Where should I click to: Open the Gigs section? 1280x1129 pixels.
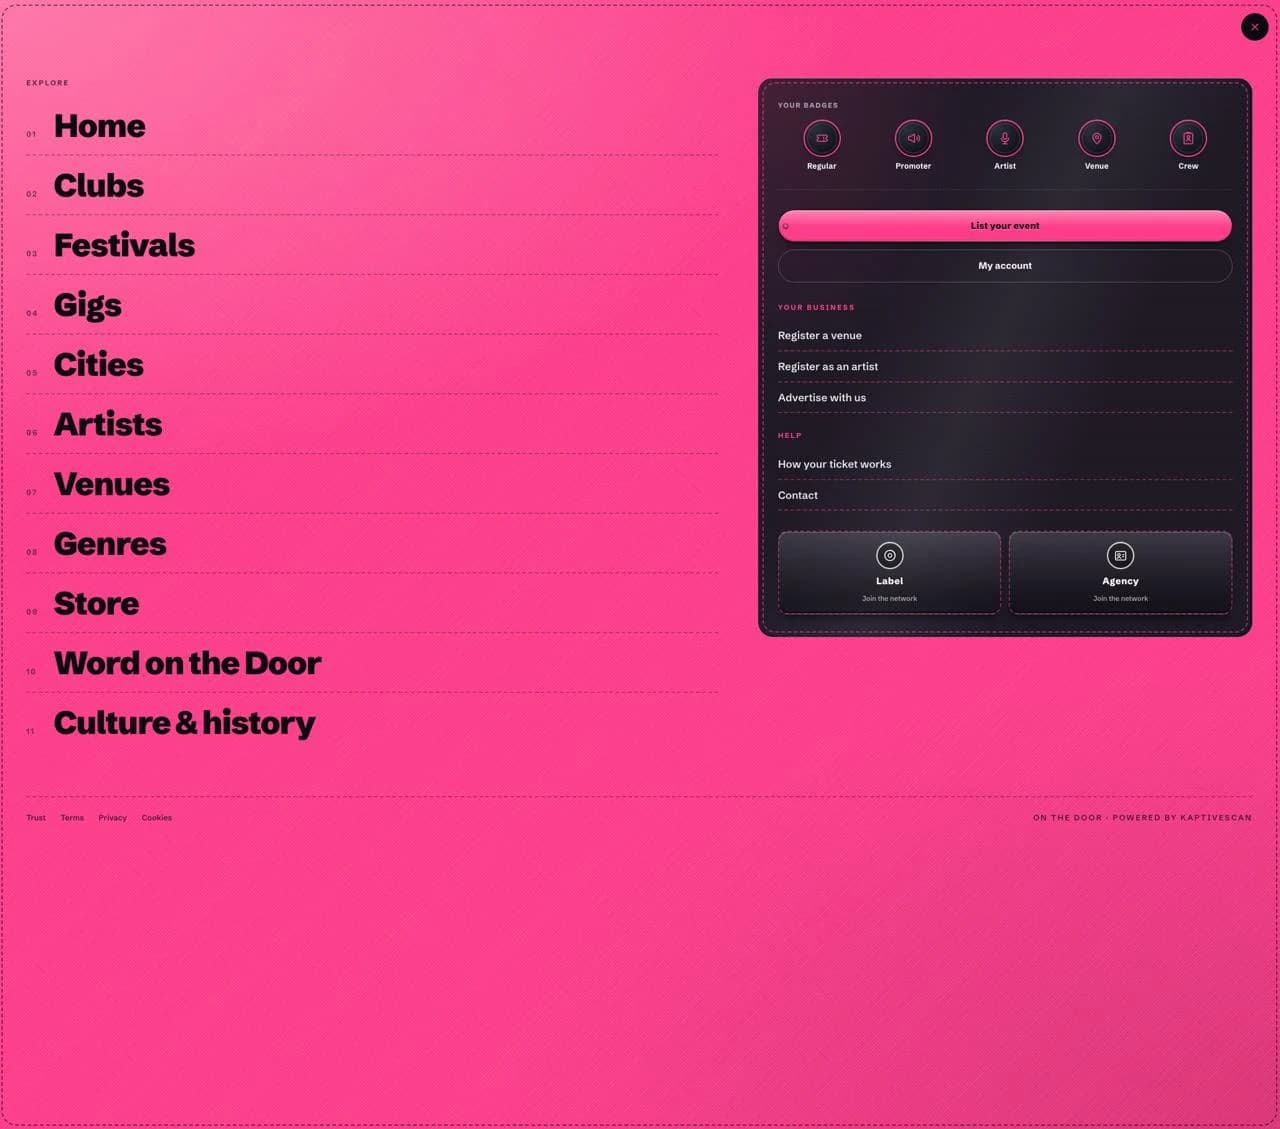pos(88,306)
